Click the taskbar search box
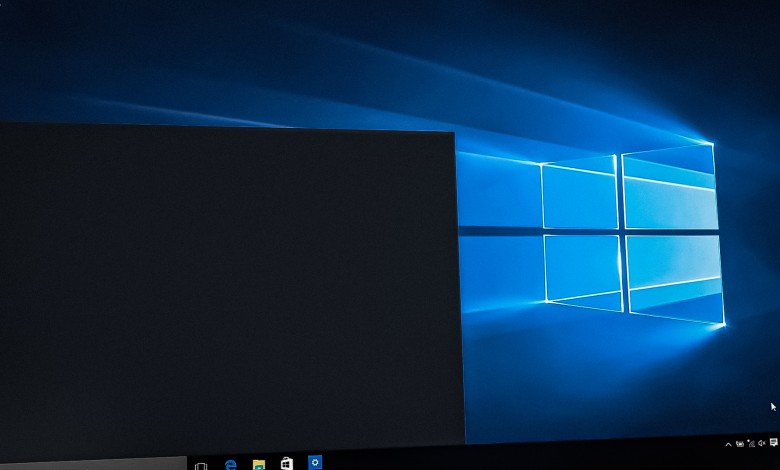This screenshot has height=470, width=780. pos(93,464)
